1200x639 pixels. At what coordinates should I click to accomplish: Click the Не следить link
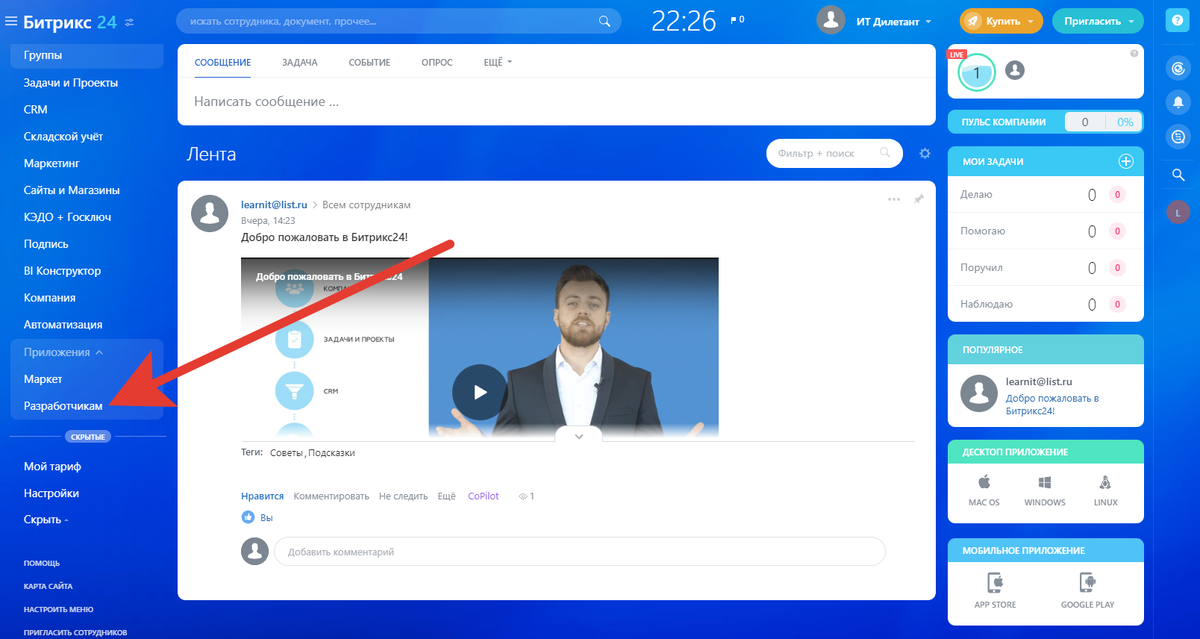(x=403, y=496)
